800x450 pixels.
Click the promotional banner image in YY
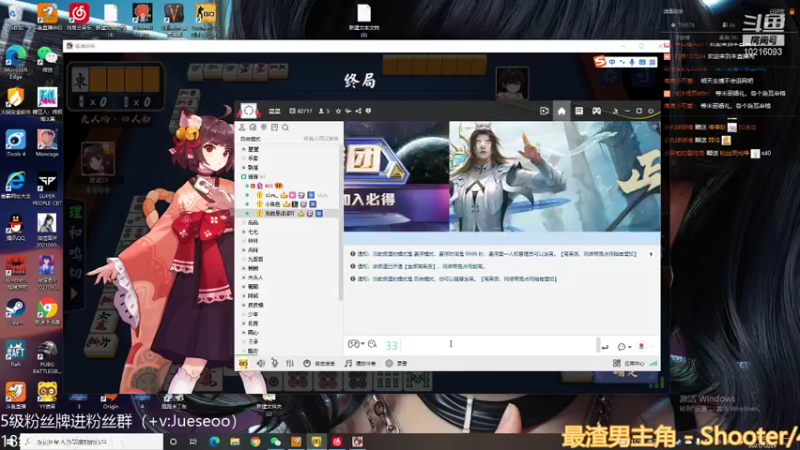click(502, 176)
